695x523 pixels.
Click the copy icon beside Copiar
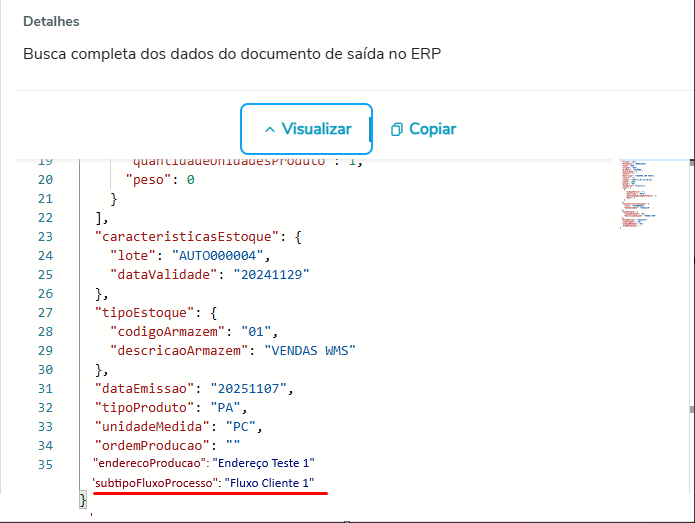tap(397, 129)
